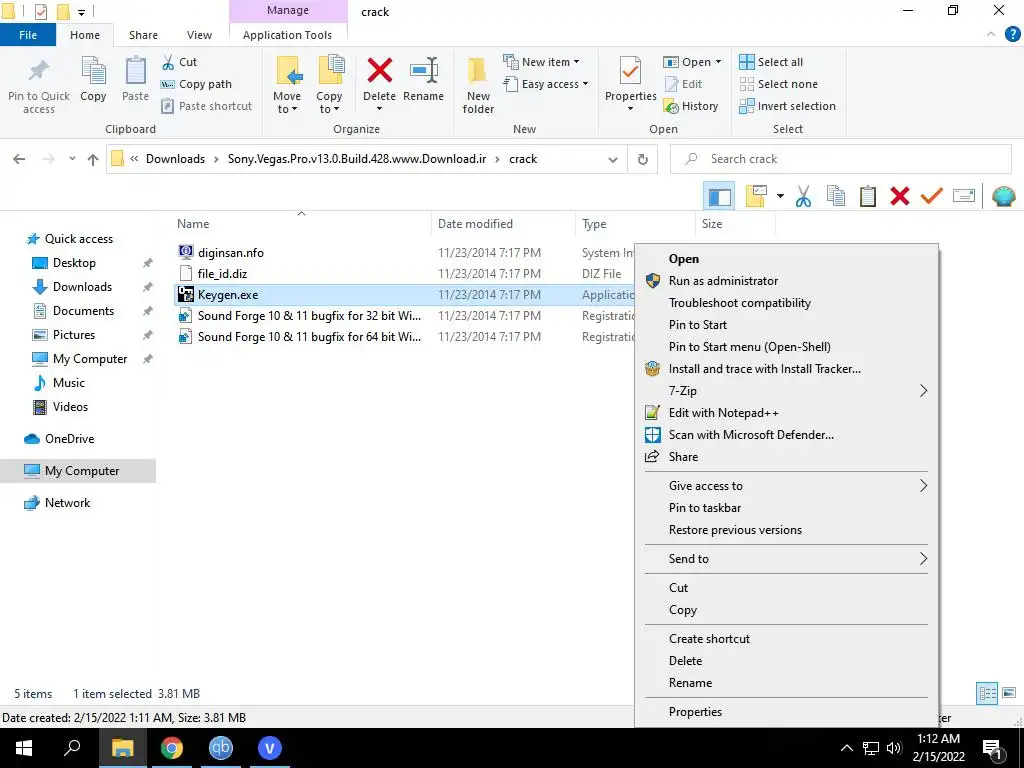Image resolution: width=1024 pixels, height=768 pixels.
Task: Select Downloads in Quick access
Action: [x=82, y=287]
